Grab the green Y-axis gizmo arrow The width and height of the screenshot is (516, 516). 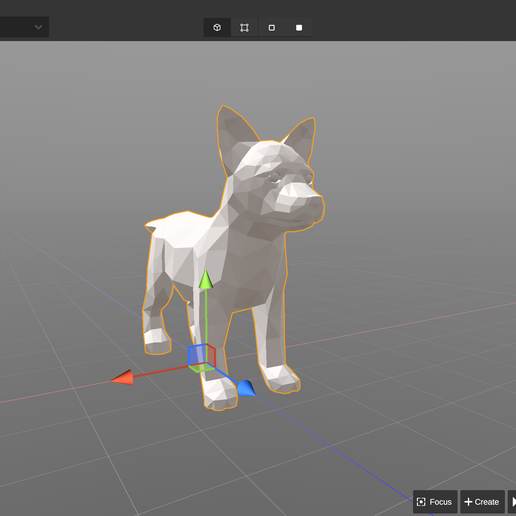(206, 279)
